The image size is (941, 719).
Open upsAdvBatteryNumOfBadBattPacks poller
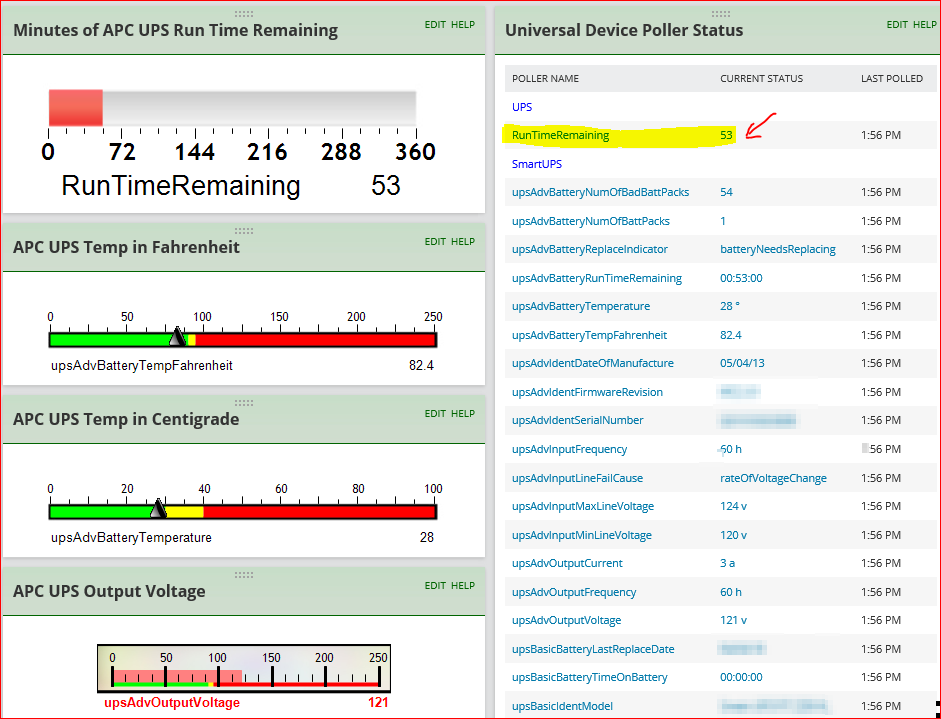pos(600,193)
